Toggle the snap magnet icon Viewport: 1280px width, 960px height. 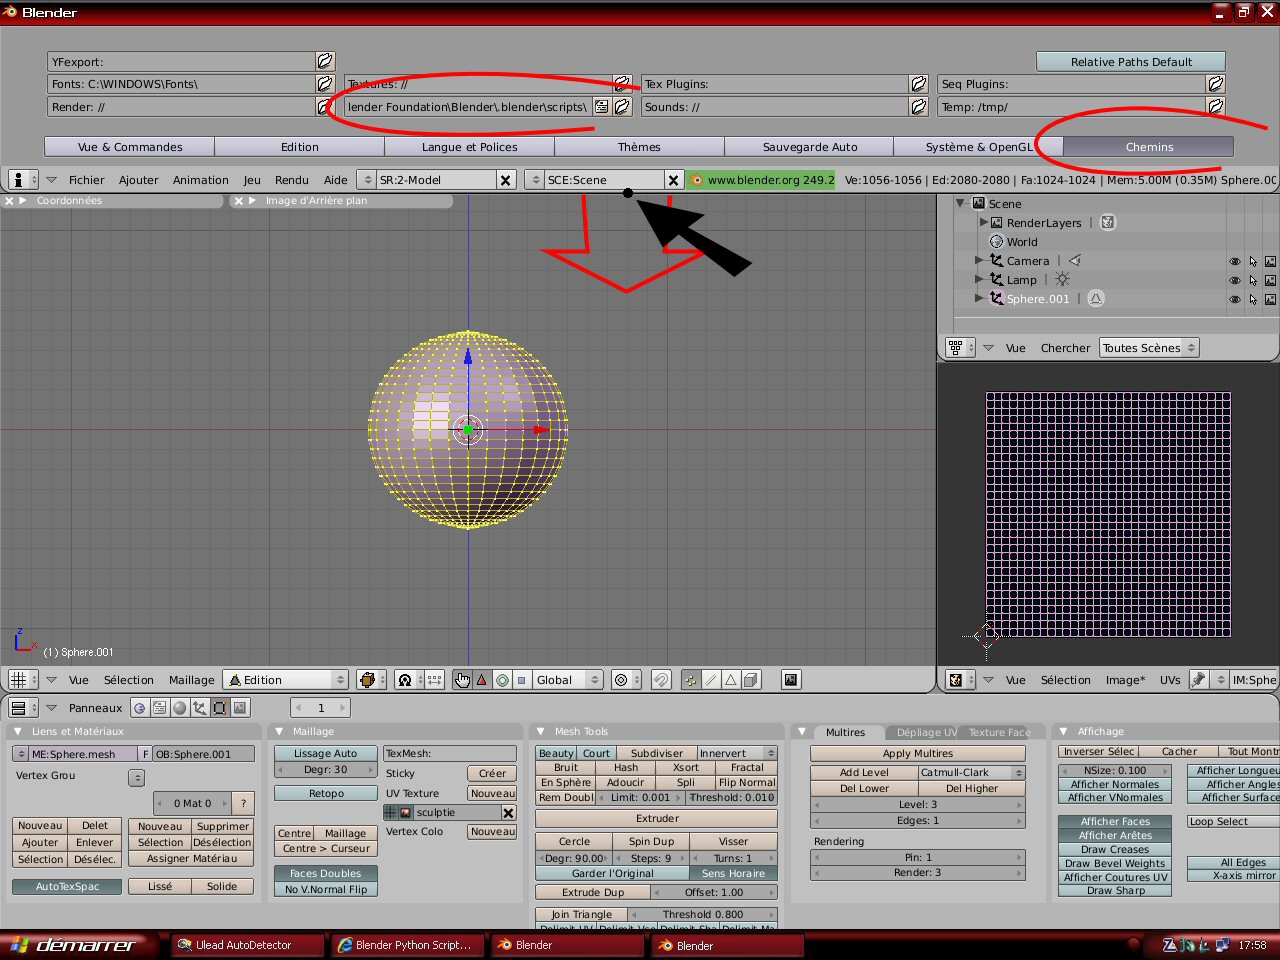coord(661,680)
